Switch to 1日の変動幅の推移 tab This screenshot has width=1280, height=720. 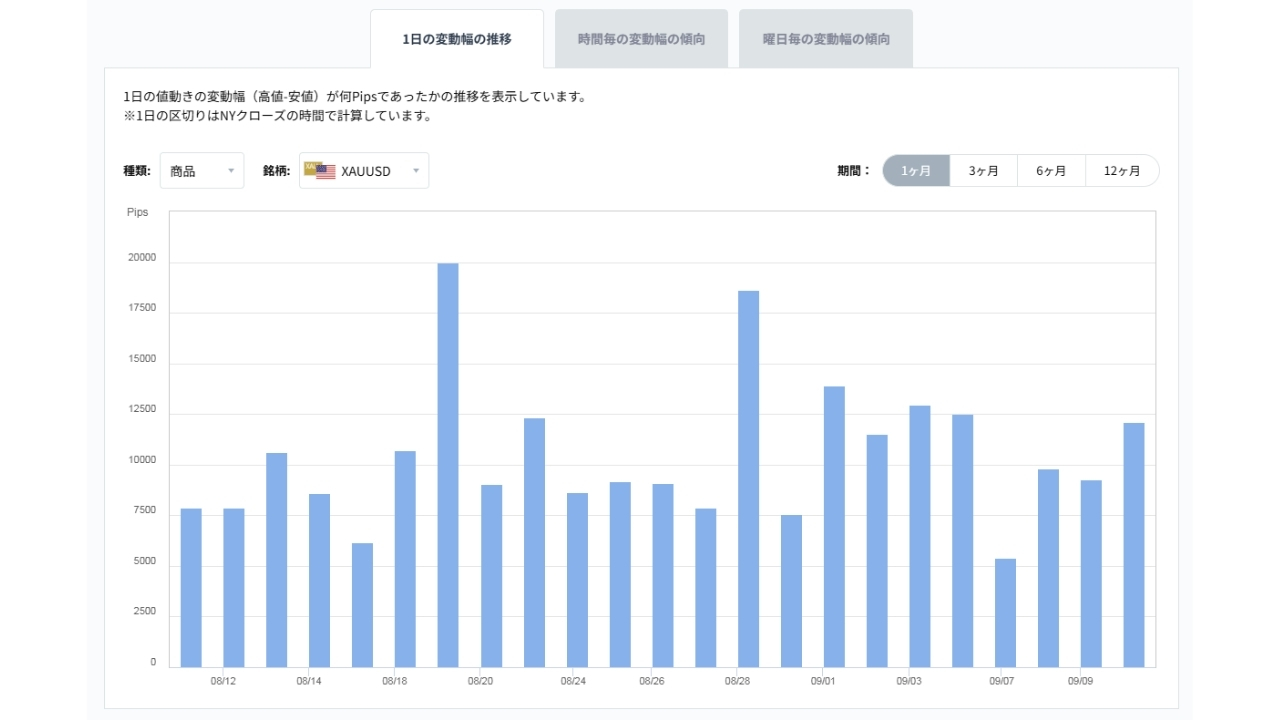[457, 39]
